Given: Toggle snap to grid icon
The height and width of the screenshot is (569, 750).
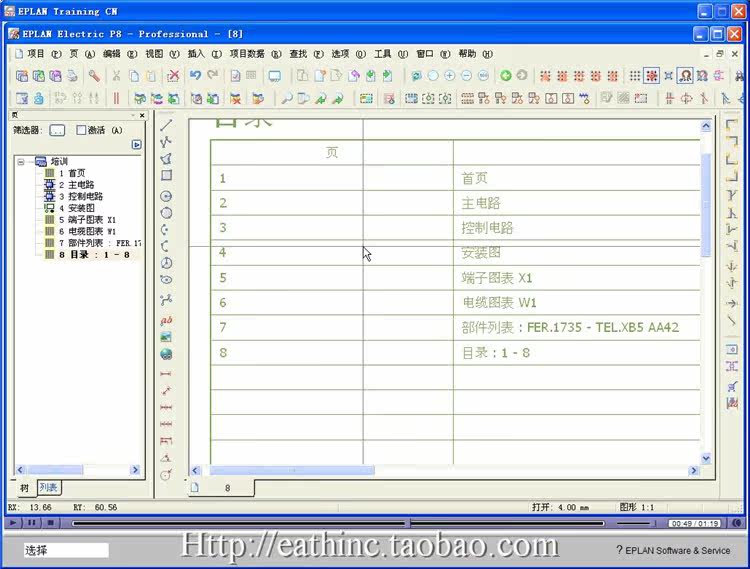Looking at the screenshot, I should pos(651,76).
